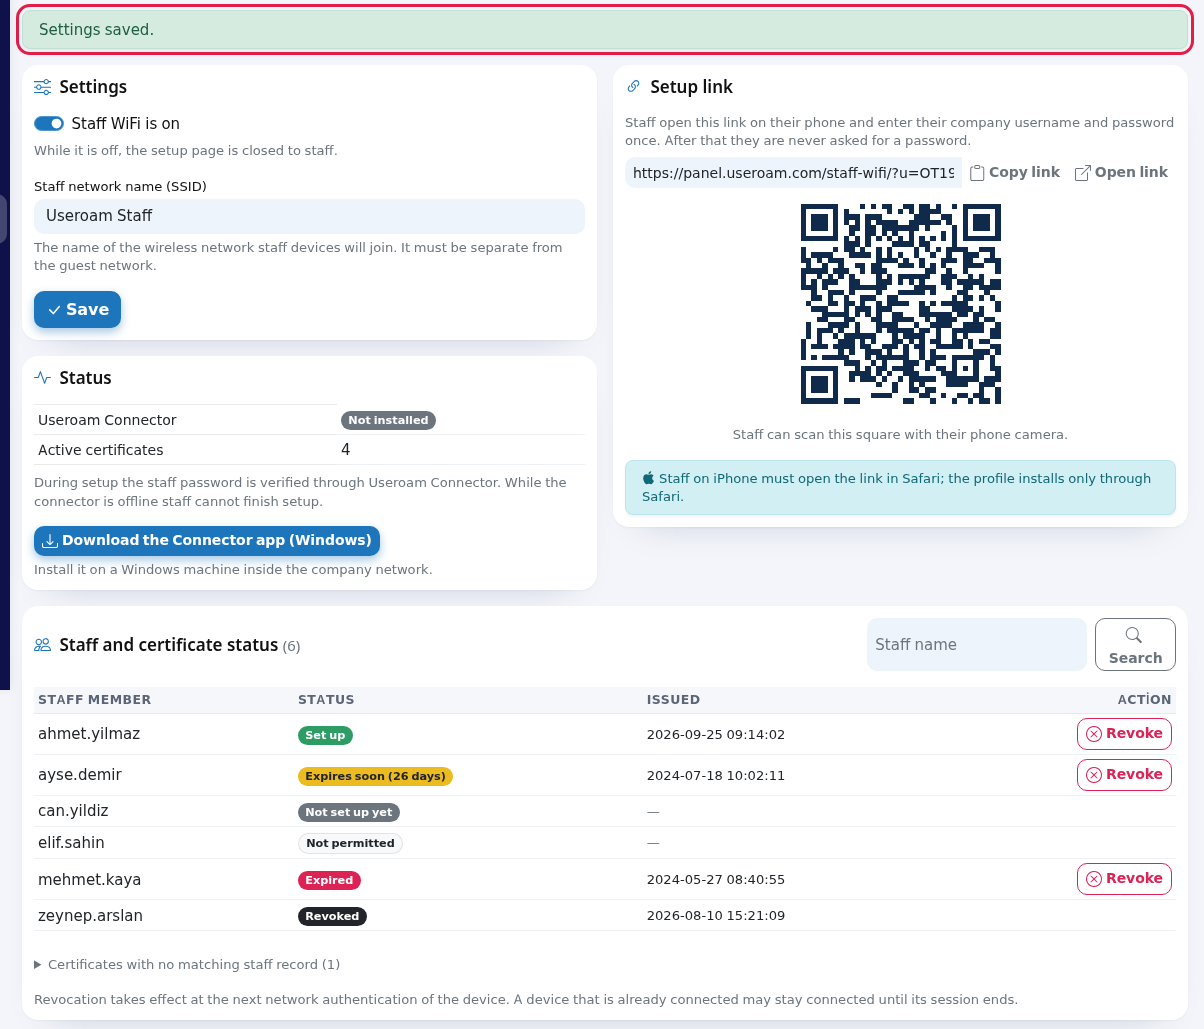This screenshot has width=1204, height=1029.
Task: Open the setup link
Action: pos(1121,172)
